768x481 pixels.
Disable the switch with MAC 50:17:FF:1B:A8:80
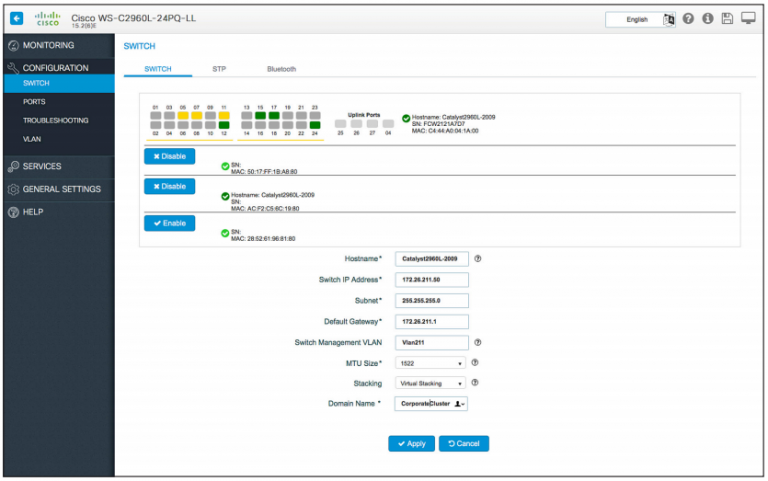pos(169,157)
